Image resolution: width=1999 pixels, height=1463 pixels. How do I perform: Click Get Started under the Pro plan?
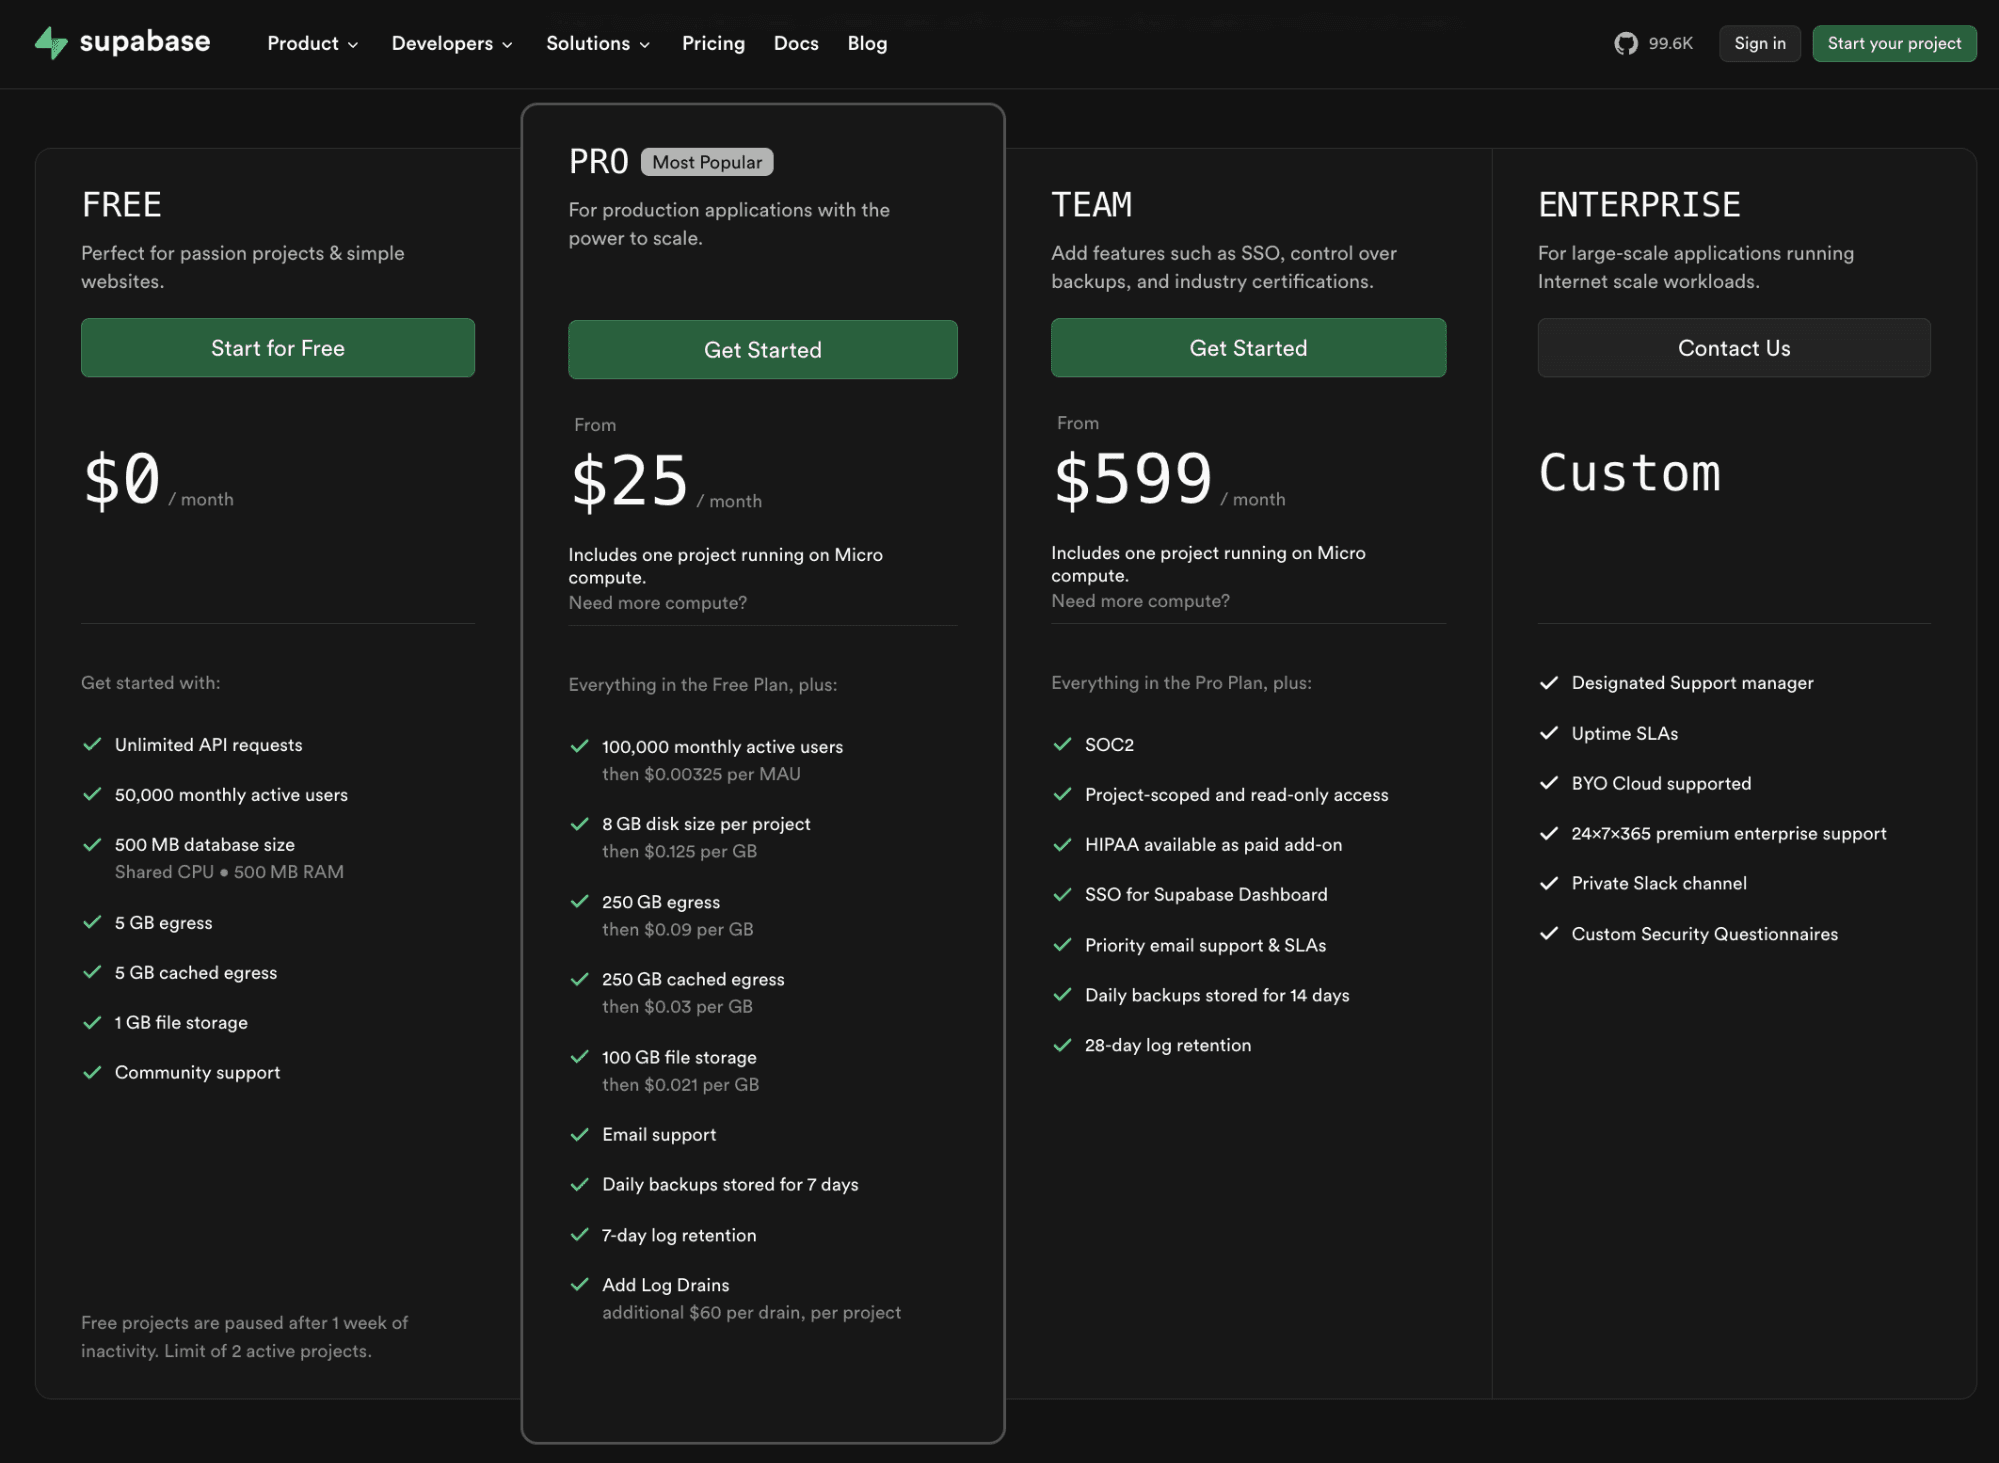(x=762, y=350)
